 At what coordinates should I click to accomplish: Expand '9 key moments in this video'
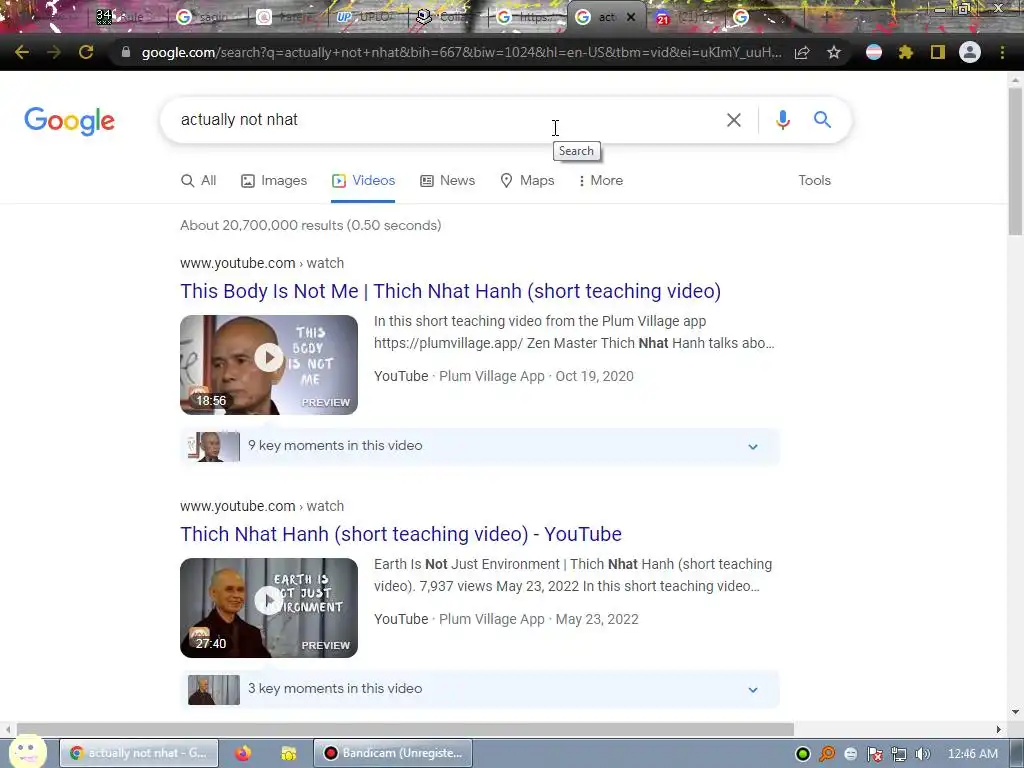480,447
